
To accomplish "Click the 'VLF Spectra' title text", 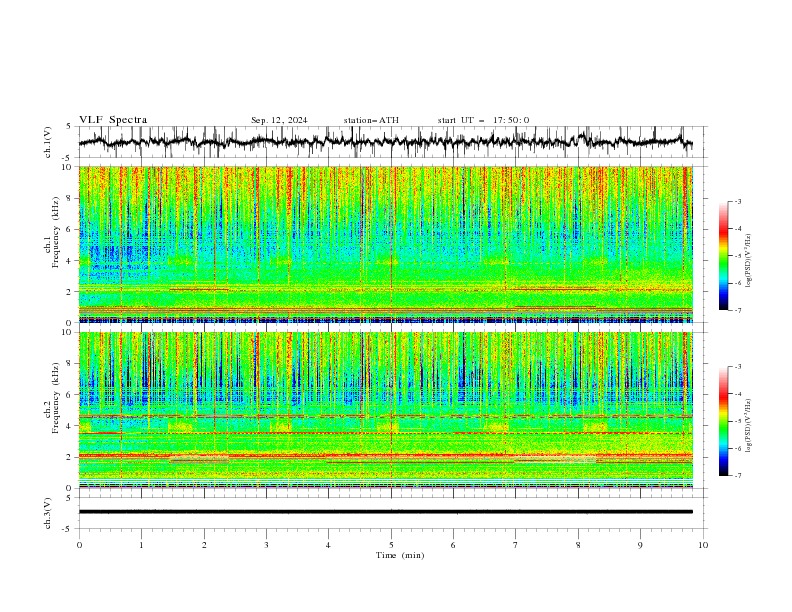I will pos(113,120).
